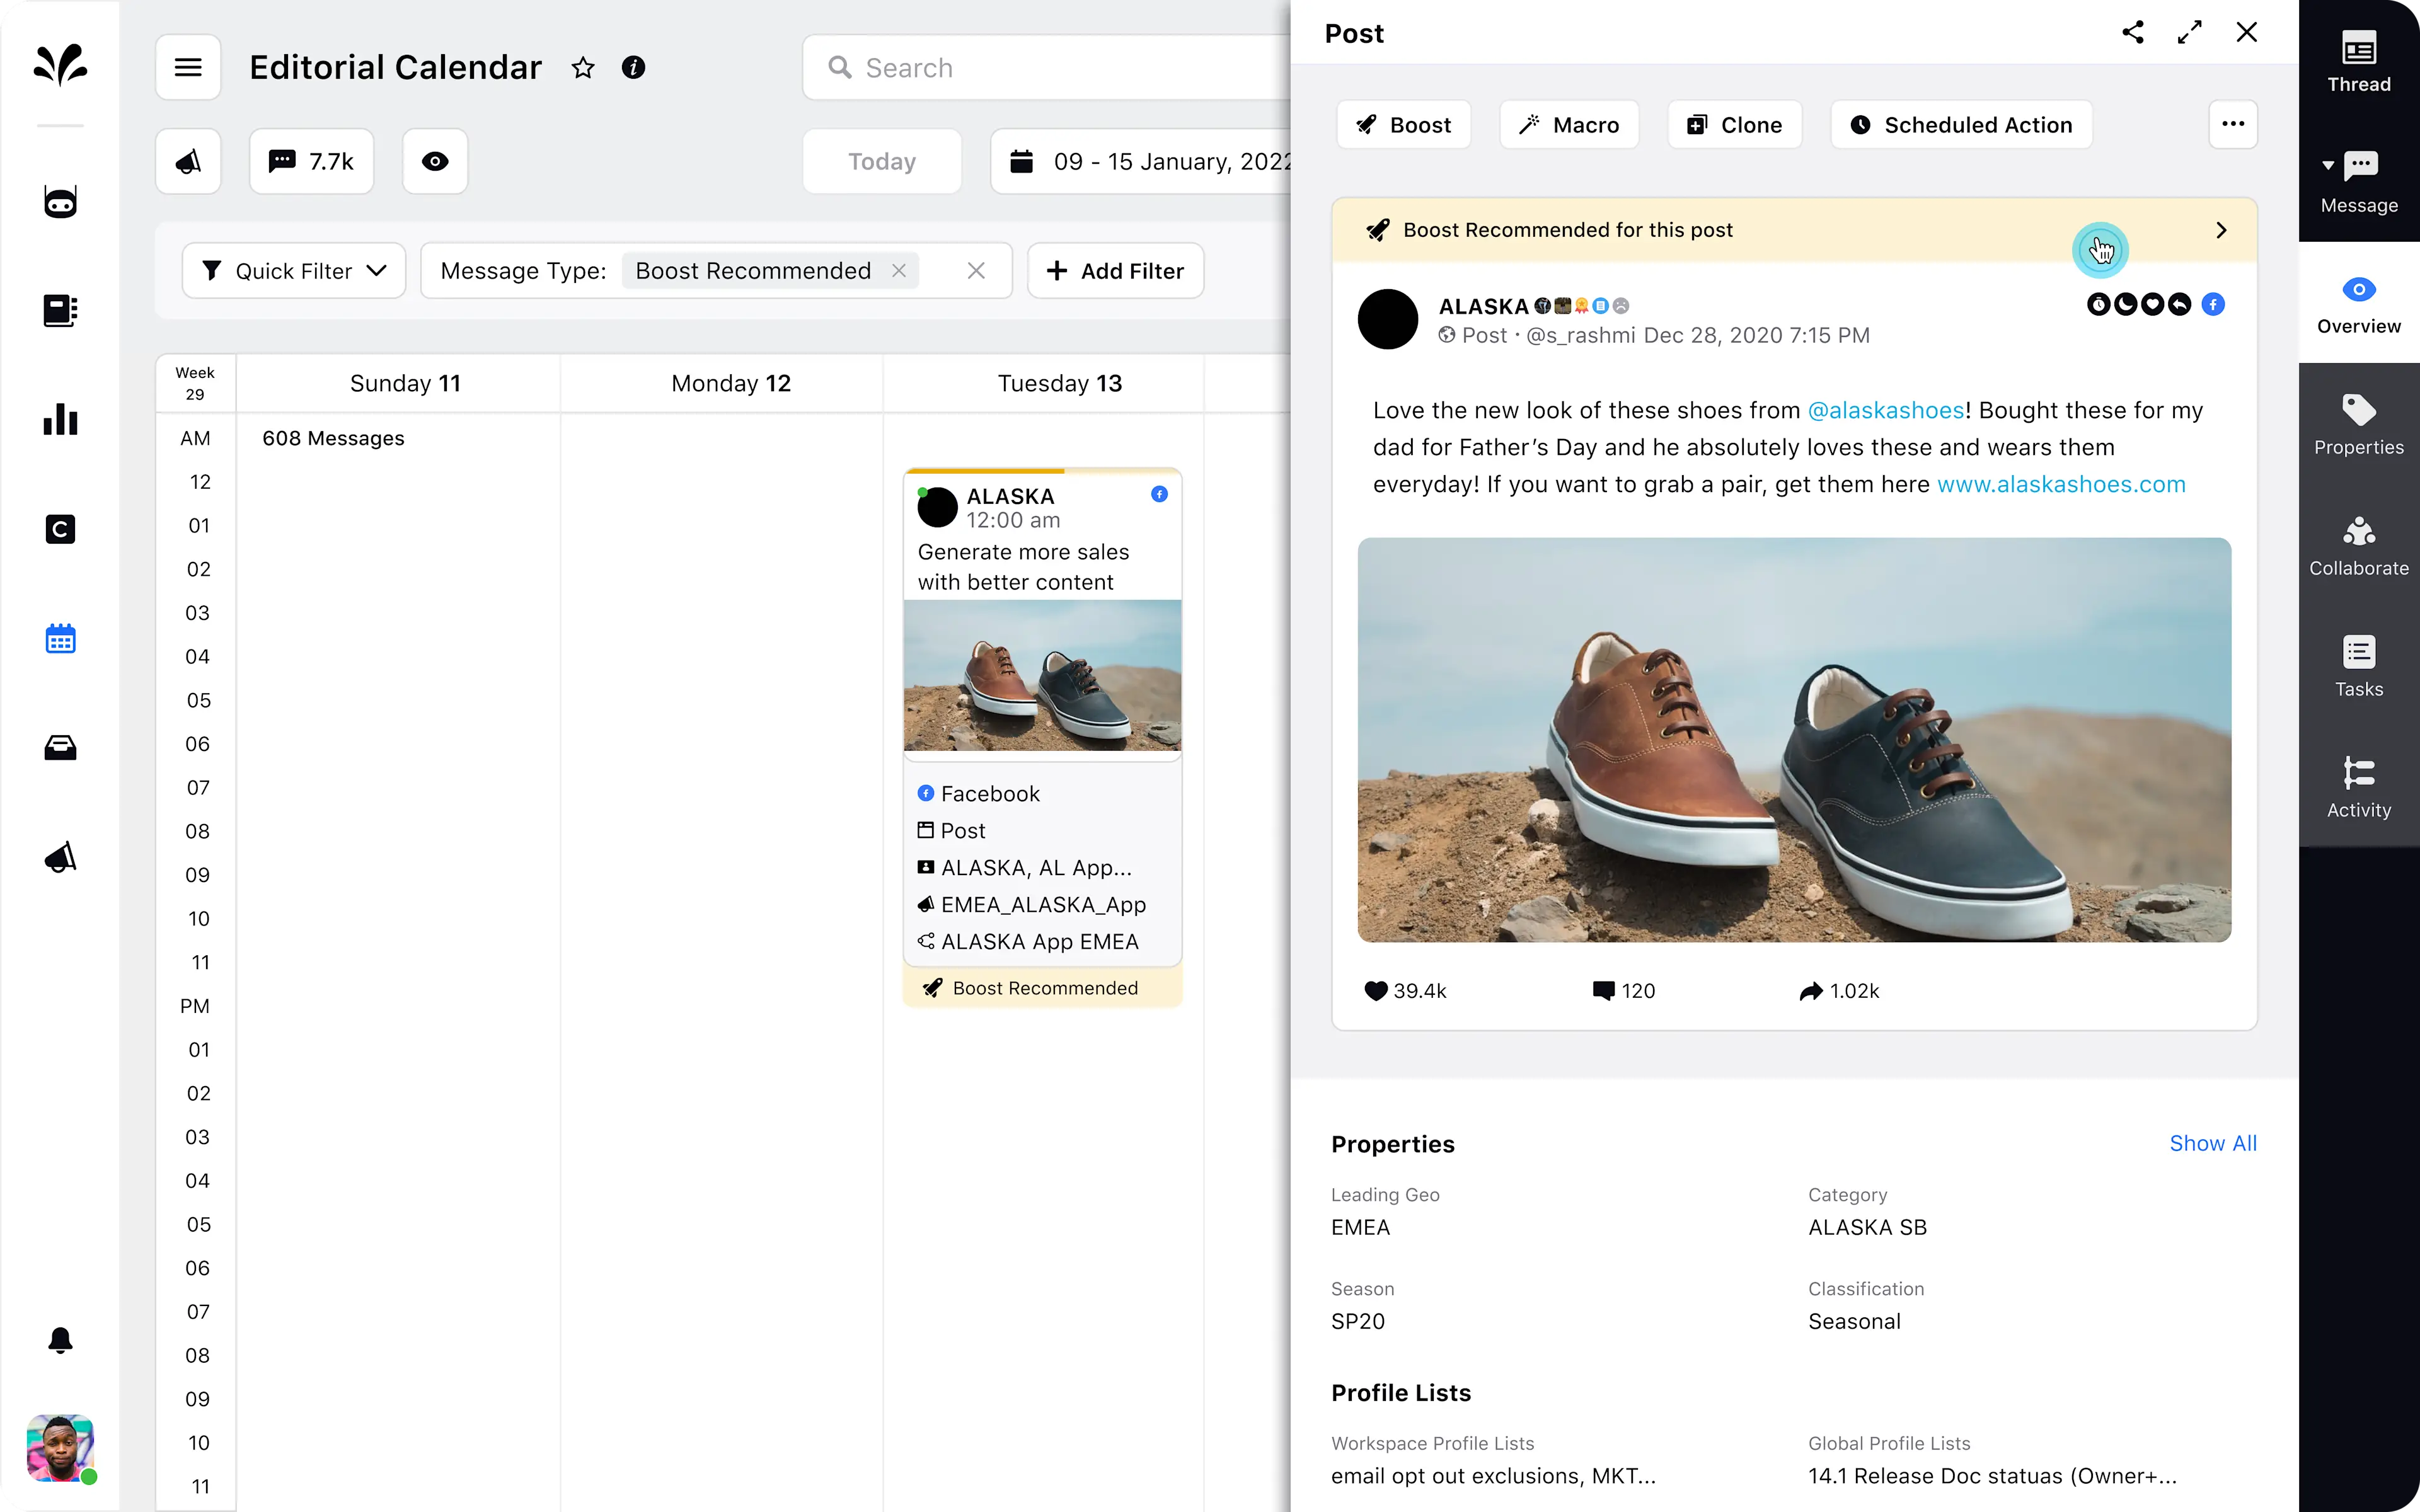Click the Boost Recommended for this post banner text
The image size is (2420, 1512).
tap(1568, 230)
